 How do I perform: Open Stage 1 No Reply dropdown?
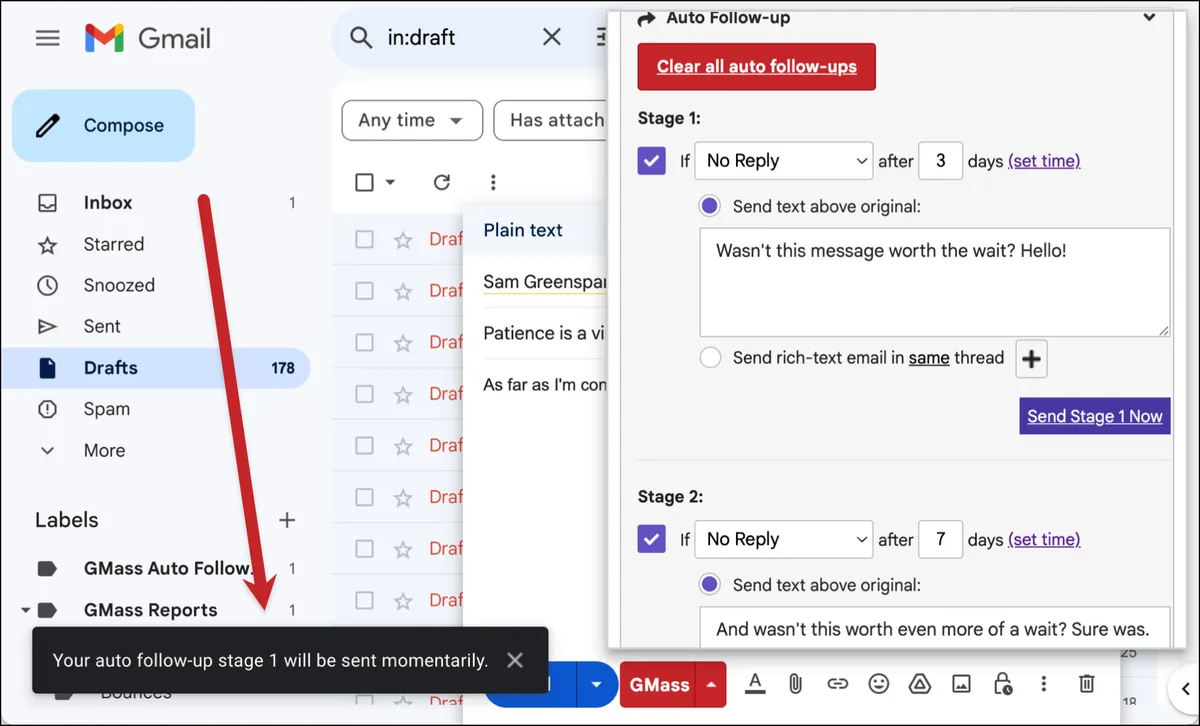coord(784,161)
